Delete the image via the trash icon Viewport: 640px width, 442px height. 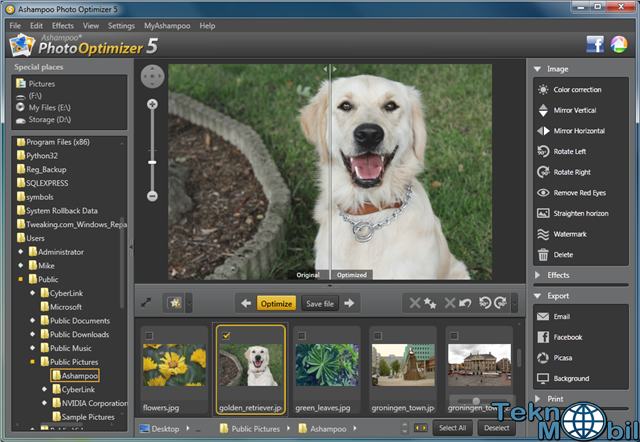pyautogui.click(x=543, y=254)
